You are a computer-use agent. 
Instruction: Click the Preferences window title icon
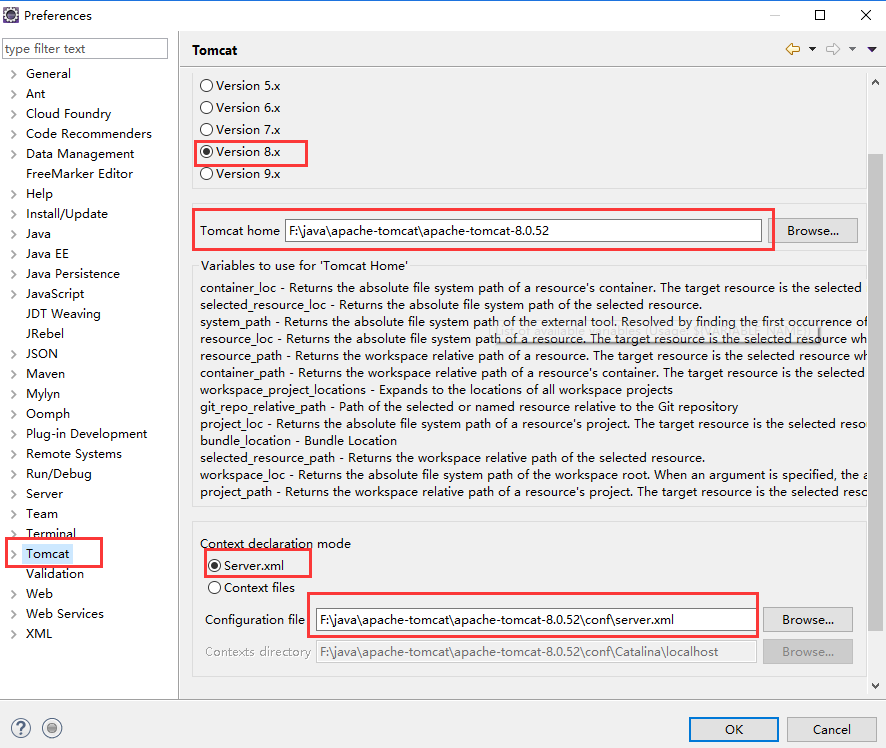click(x=11, y=15)
